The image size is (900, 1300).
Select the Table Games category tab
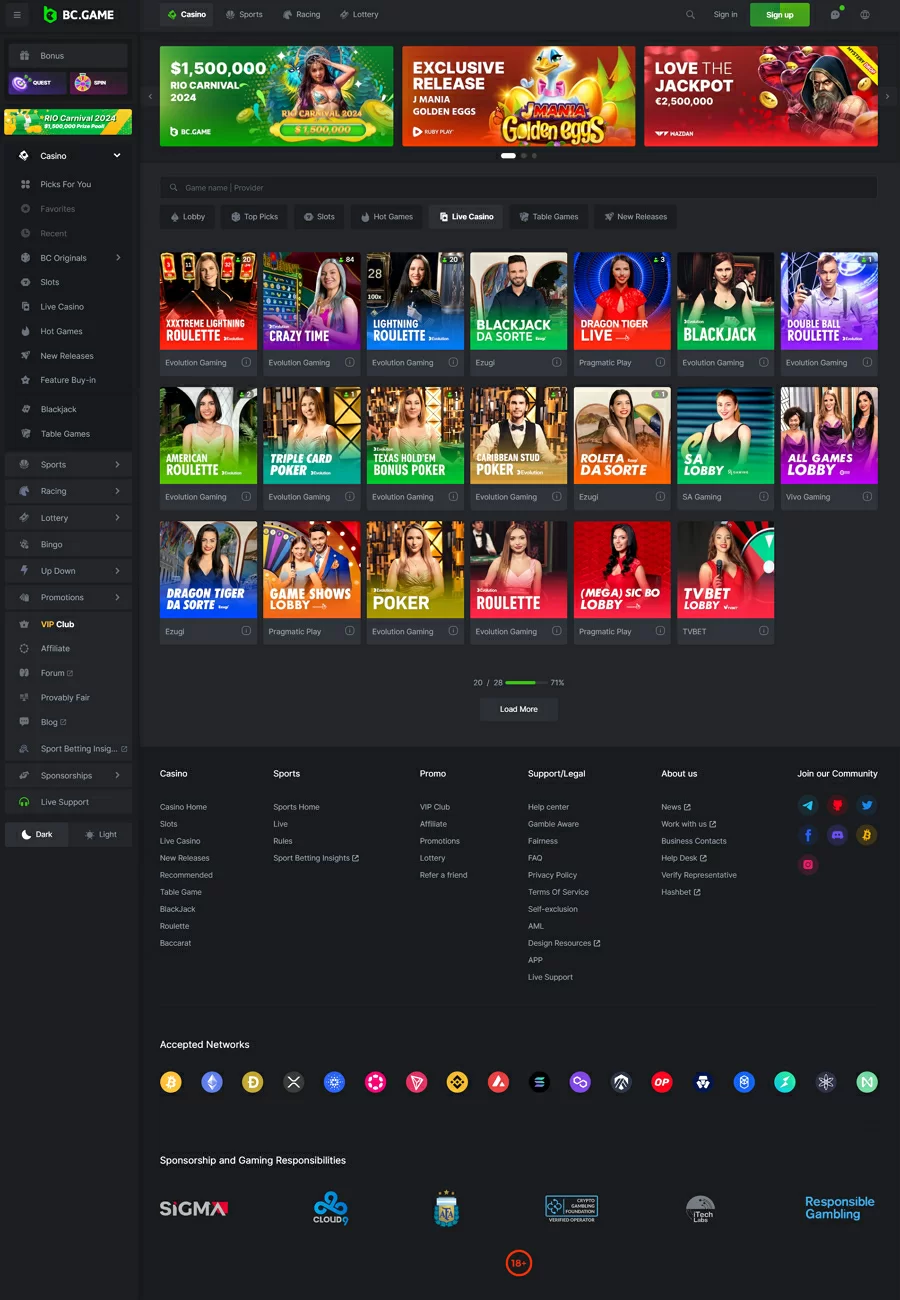[548, 217]
